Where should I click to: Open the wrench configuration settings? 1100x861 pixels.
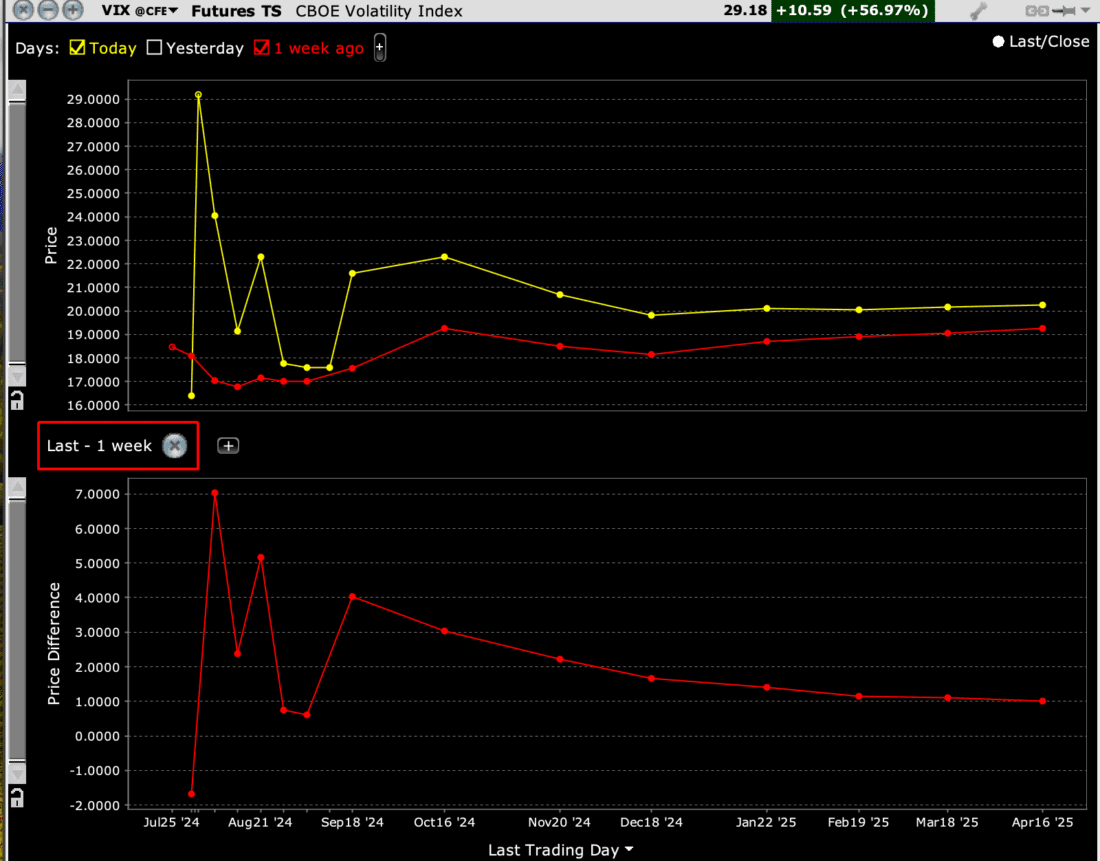979,11
